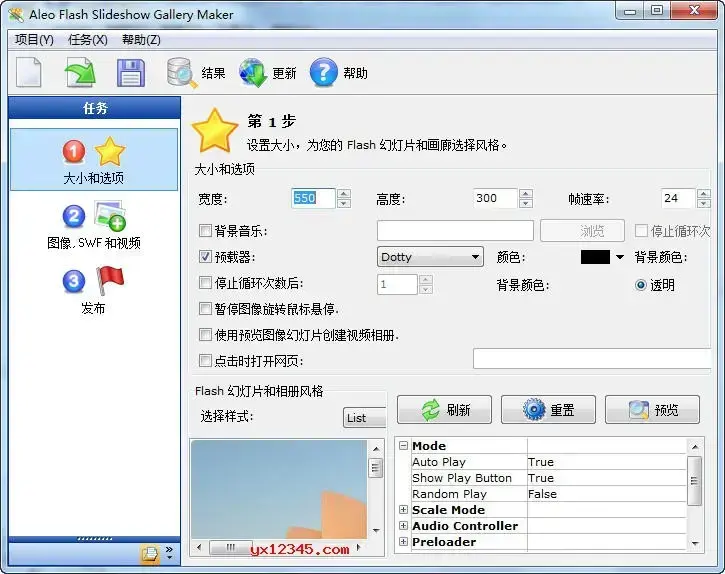Image resolution: width=725 pixels, height=574 pixels.
Task: Enable the 背景音乐 checkbox
Action: [x=205, y=230]
